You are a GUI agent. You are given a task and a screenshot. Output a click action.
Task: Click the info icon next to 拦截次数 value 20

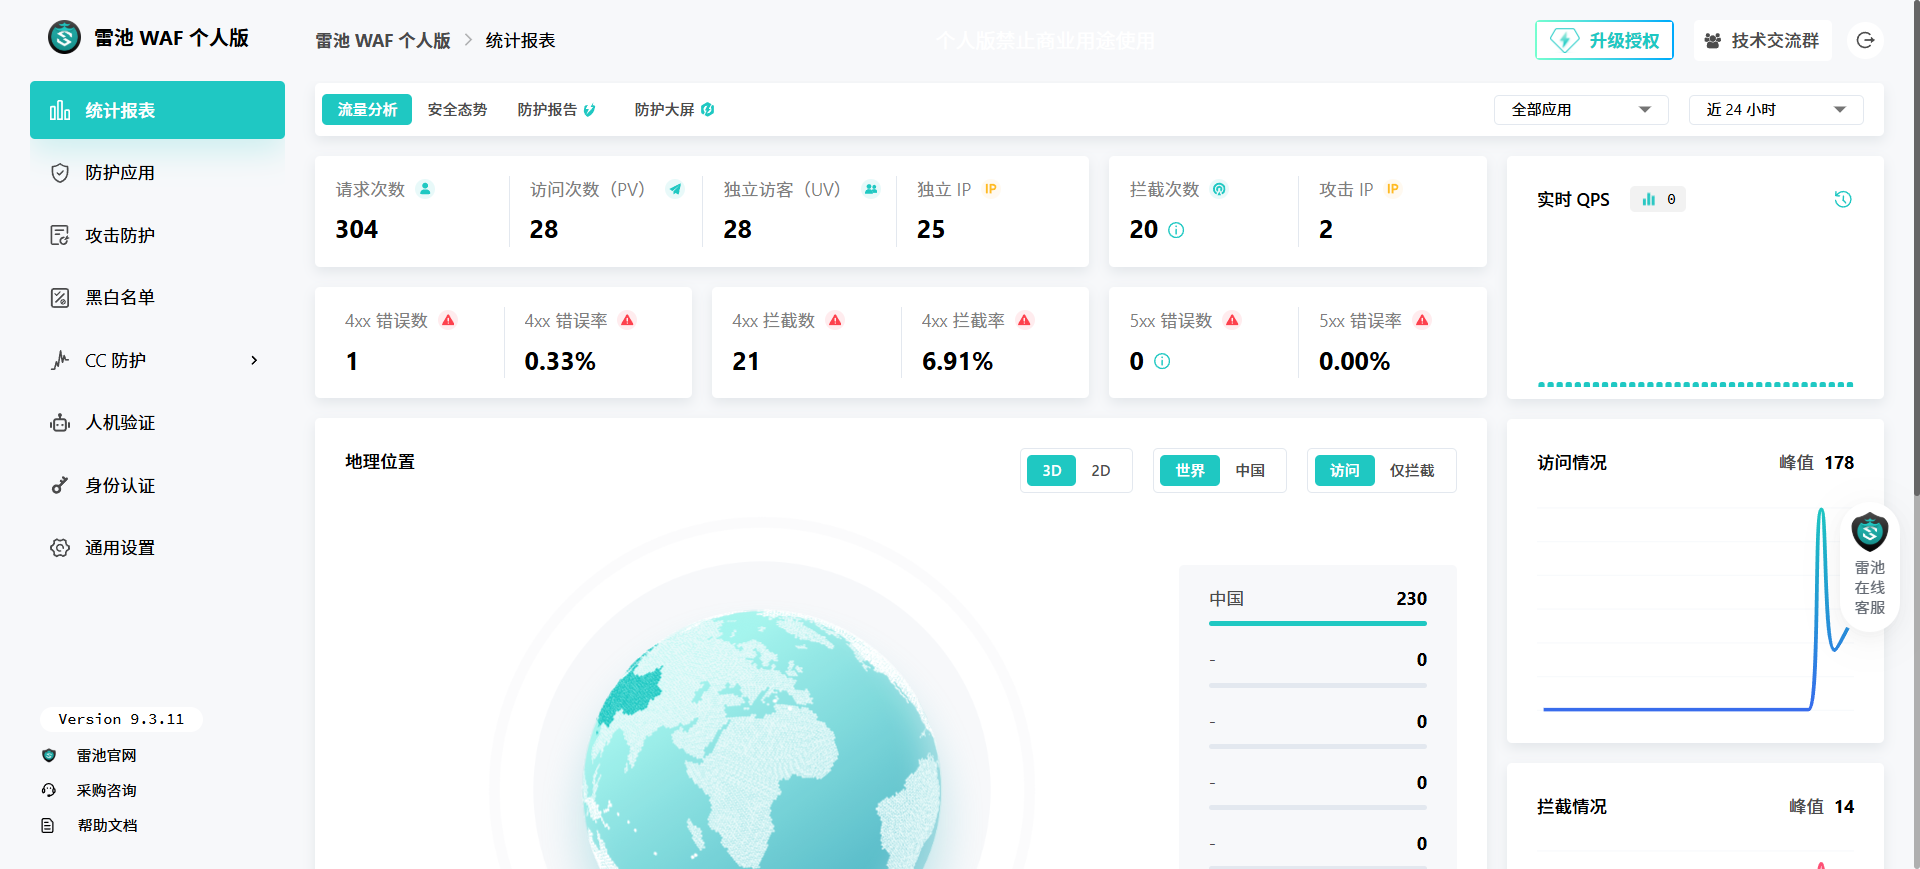pyautogui.click(x=1176, y=230)
